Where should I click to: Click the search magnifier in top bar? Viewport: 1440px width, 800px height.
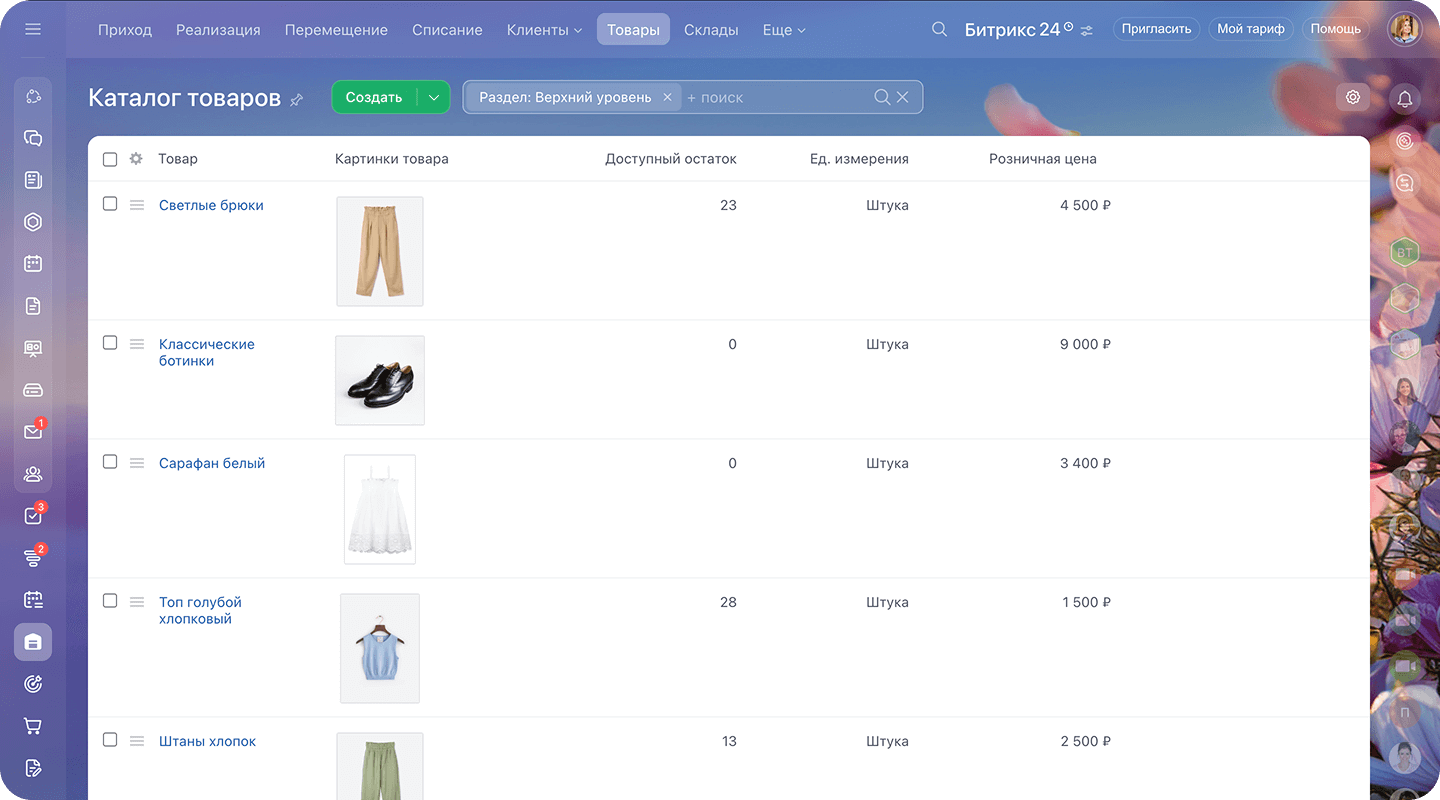tap(939, 29)
